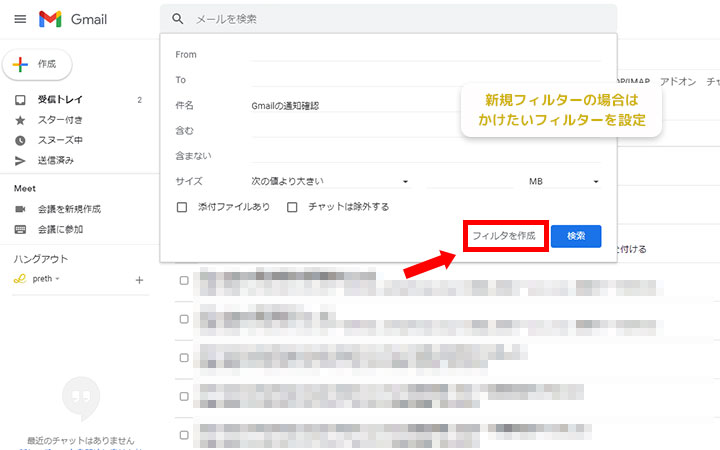Open the MB size unit dropdown
The image size is (720, 450).
(564, 181)
